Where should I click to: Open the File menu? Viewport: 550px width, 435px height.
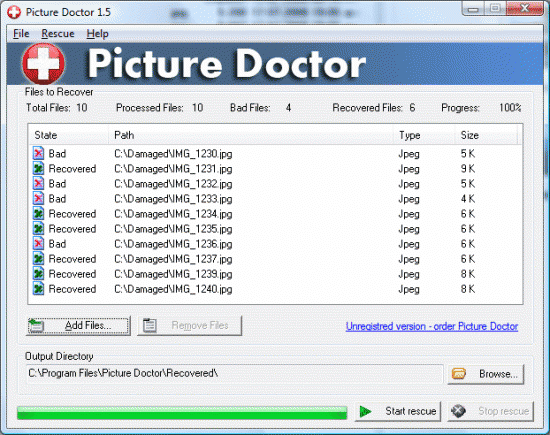point(21,34)
